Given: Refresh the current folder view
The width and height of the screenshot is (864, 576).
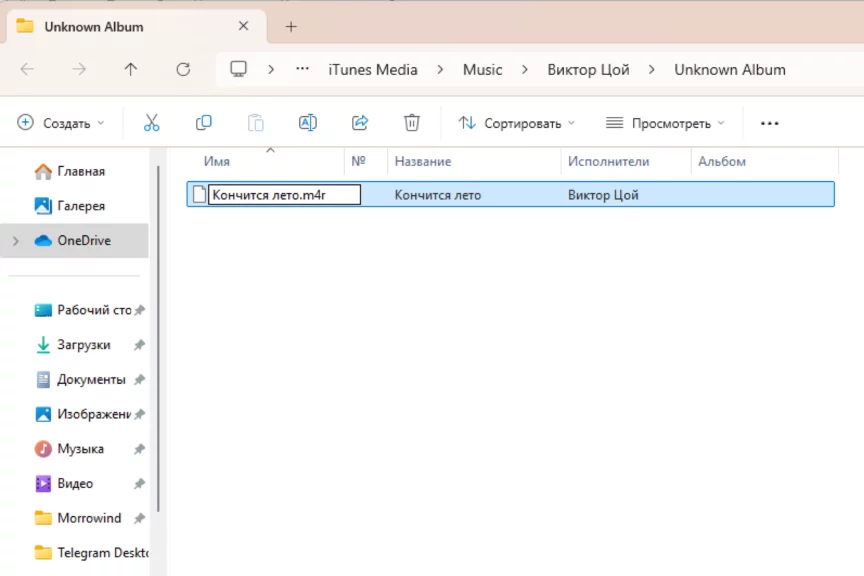Looking at the screenshot, I should coord(183,69).
